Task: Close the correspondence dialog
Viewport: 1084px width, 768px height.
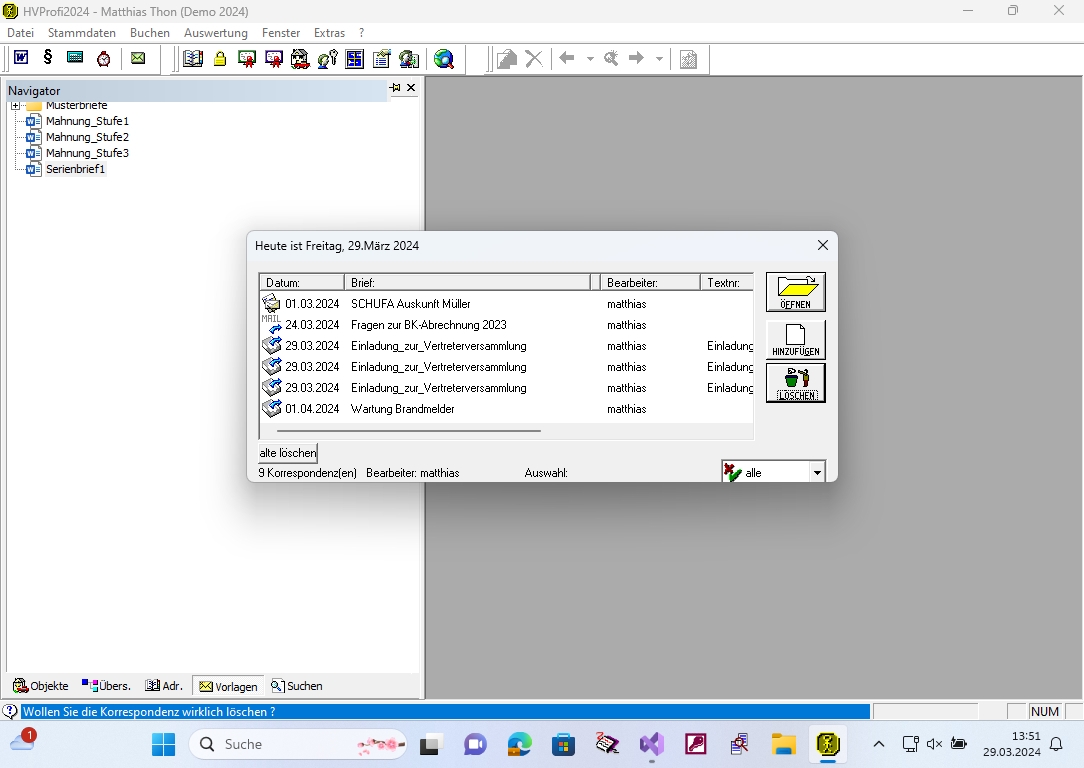Action: point(823,245)
